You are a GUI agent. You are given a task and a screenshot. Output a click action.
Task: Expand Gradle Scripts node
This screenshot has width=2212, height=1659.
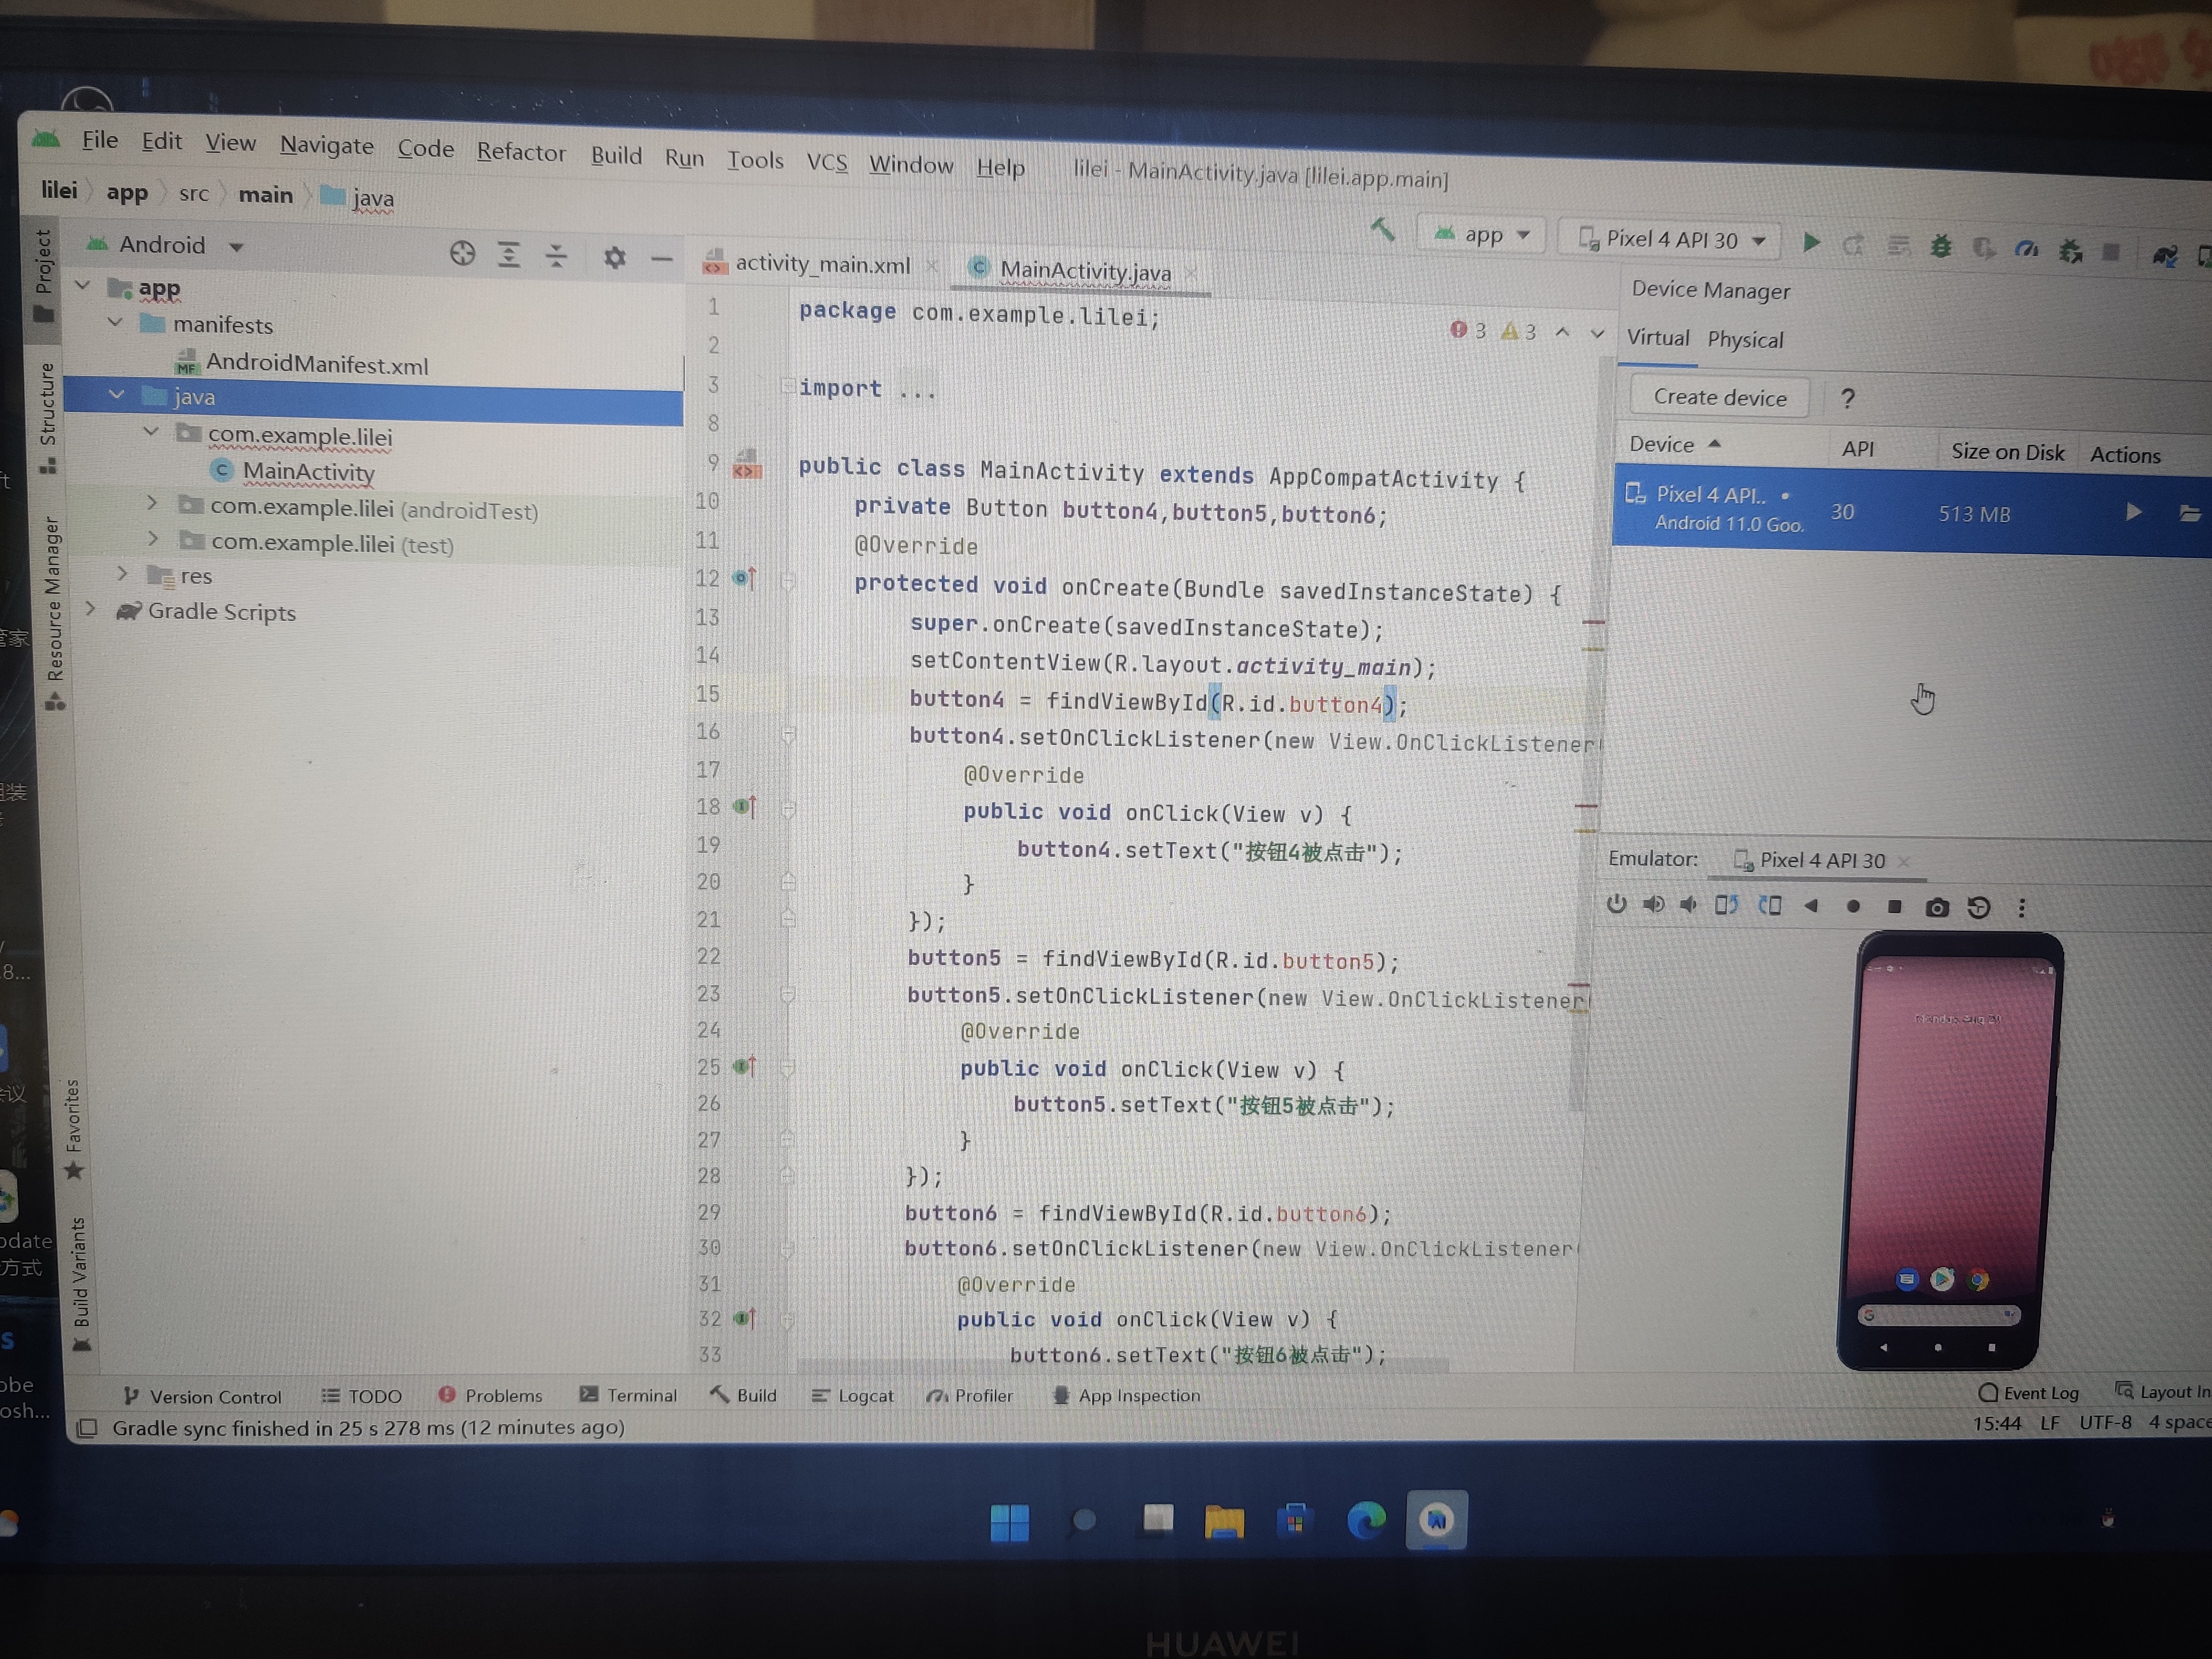point(91,608)
